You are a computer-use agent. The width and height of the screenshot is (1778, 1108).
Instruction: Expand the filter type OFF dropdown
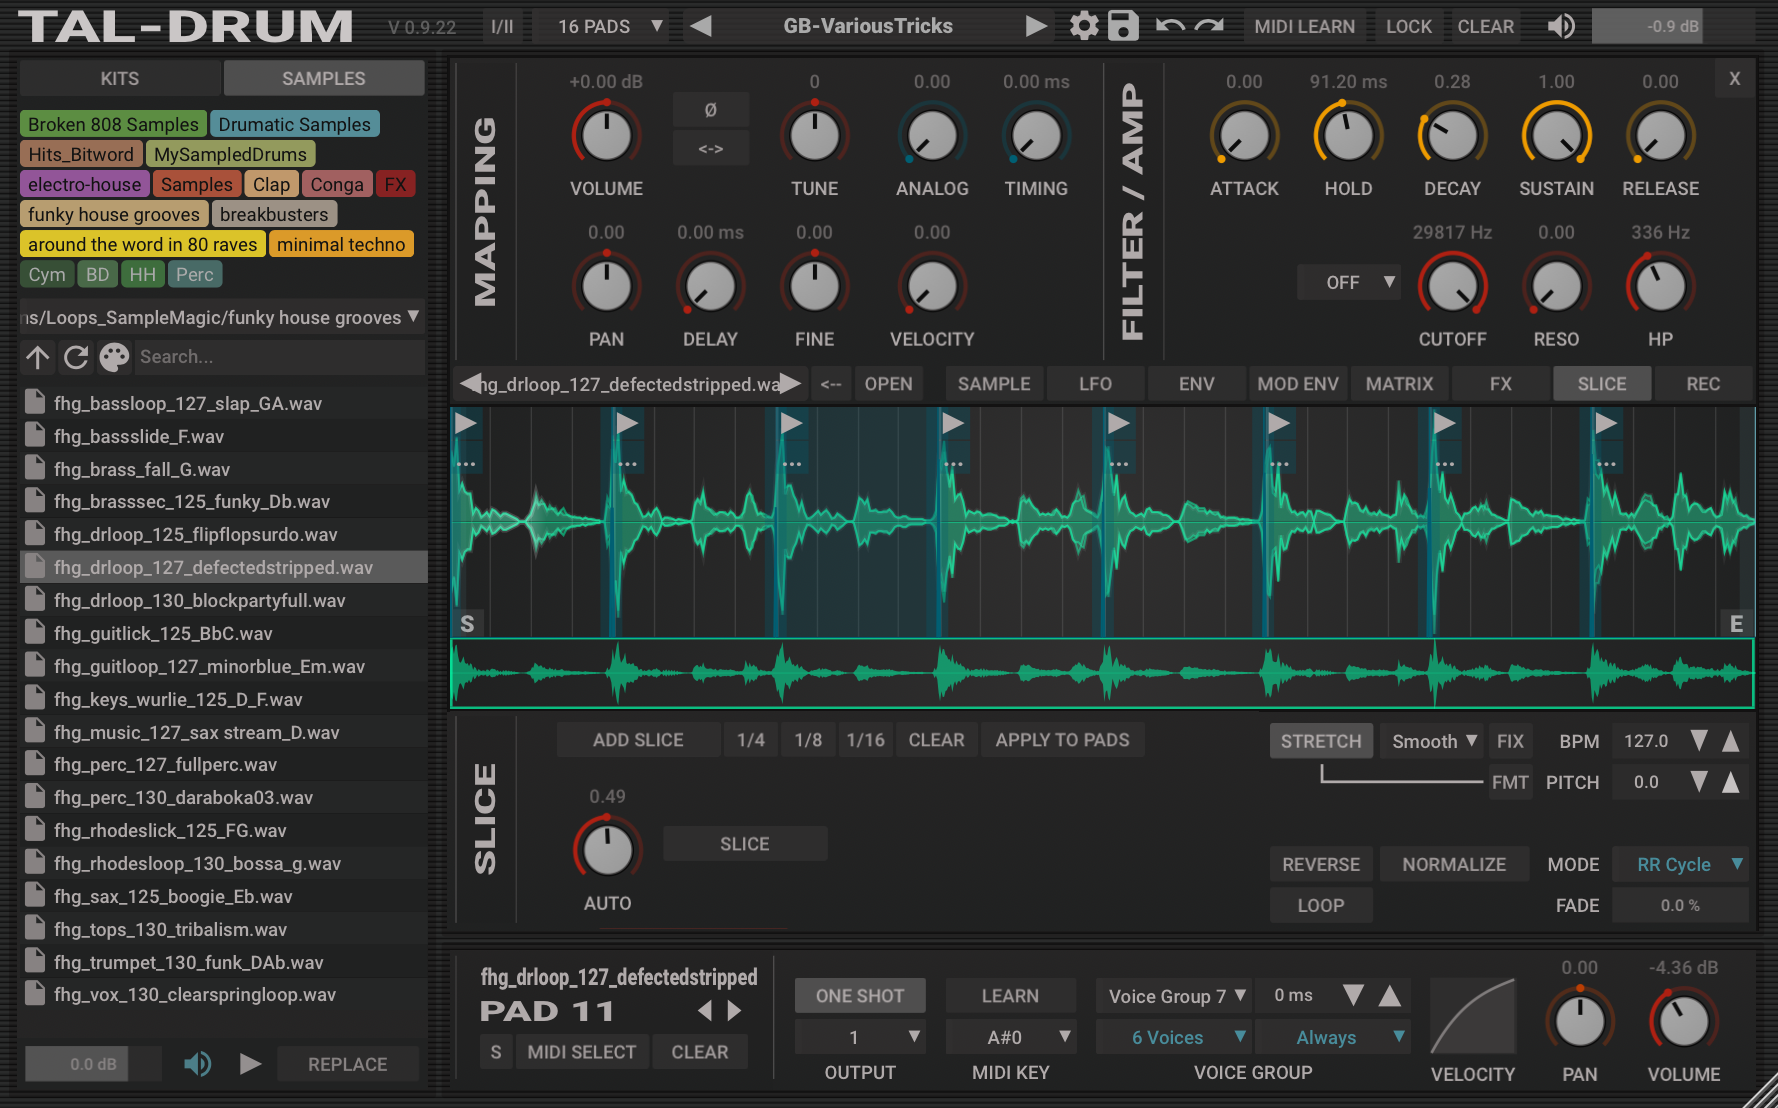point(1349,283)
